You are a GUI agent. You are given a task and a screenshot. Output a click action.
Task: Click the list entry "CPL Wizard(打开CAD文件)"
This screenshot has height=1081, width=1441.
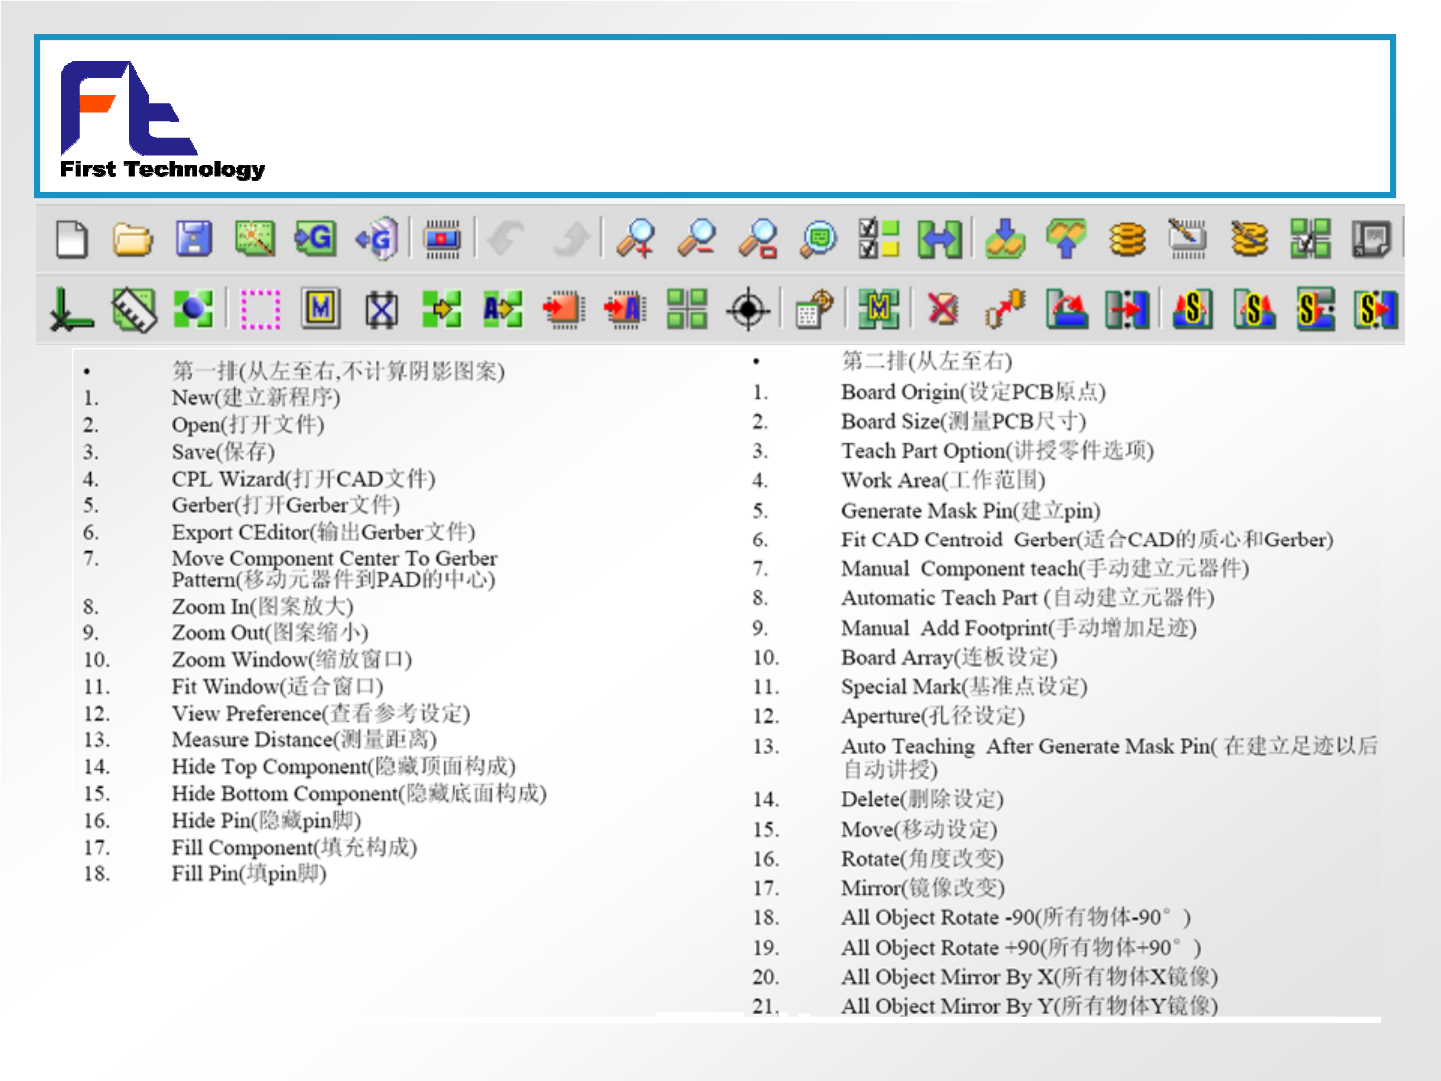[304, 479]
